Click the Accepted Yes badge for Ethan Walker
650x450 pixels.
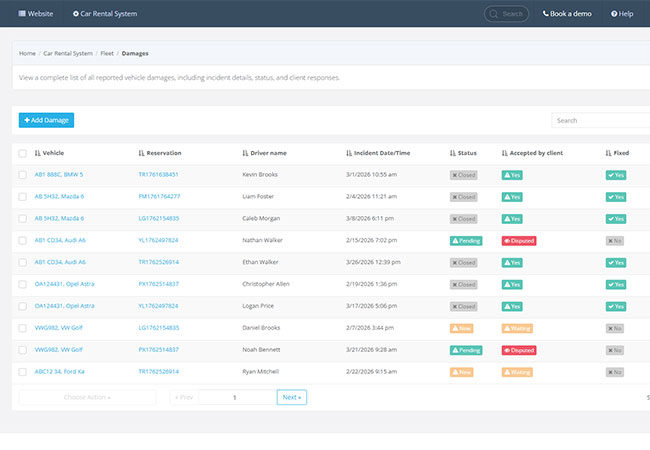tap(512, 263)
